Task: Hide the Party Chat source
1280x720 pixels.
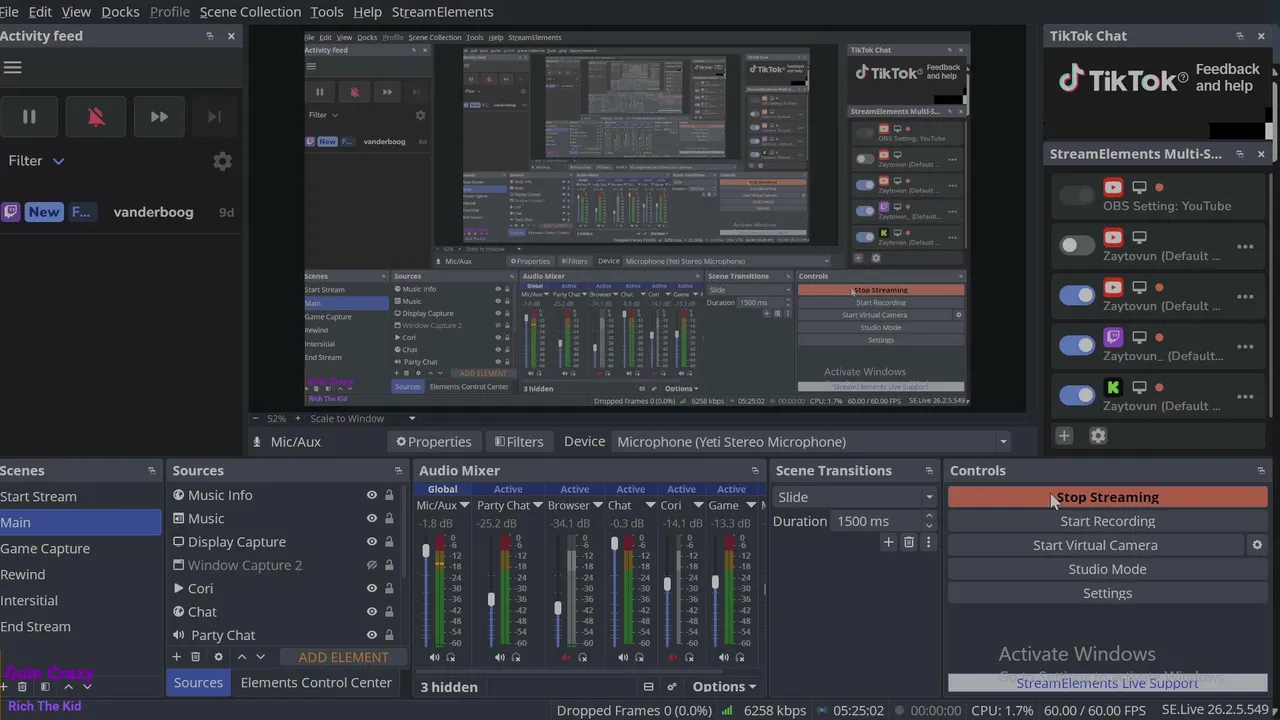Action: pos(372,635)
